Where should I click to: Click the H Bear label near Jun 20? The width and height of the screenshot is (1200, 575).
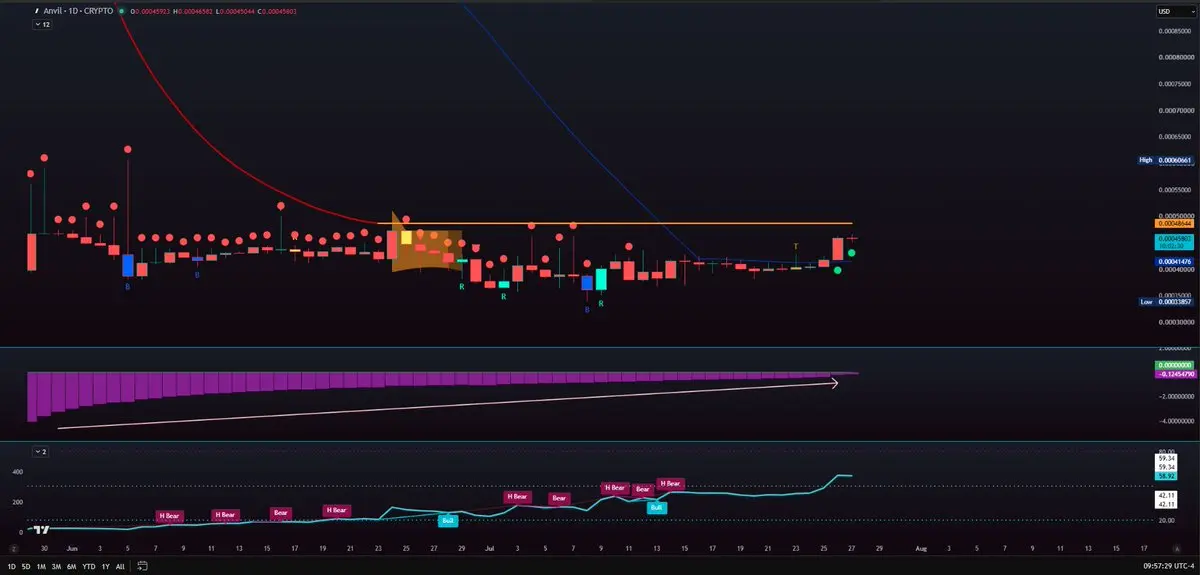point(337,510)
